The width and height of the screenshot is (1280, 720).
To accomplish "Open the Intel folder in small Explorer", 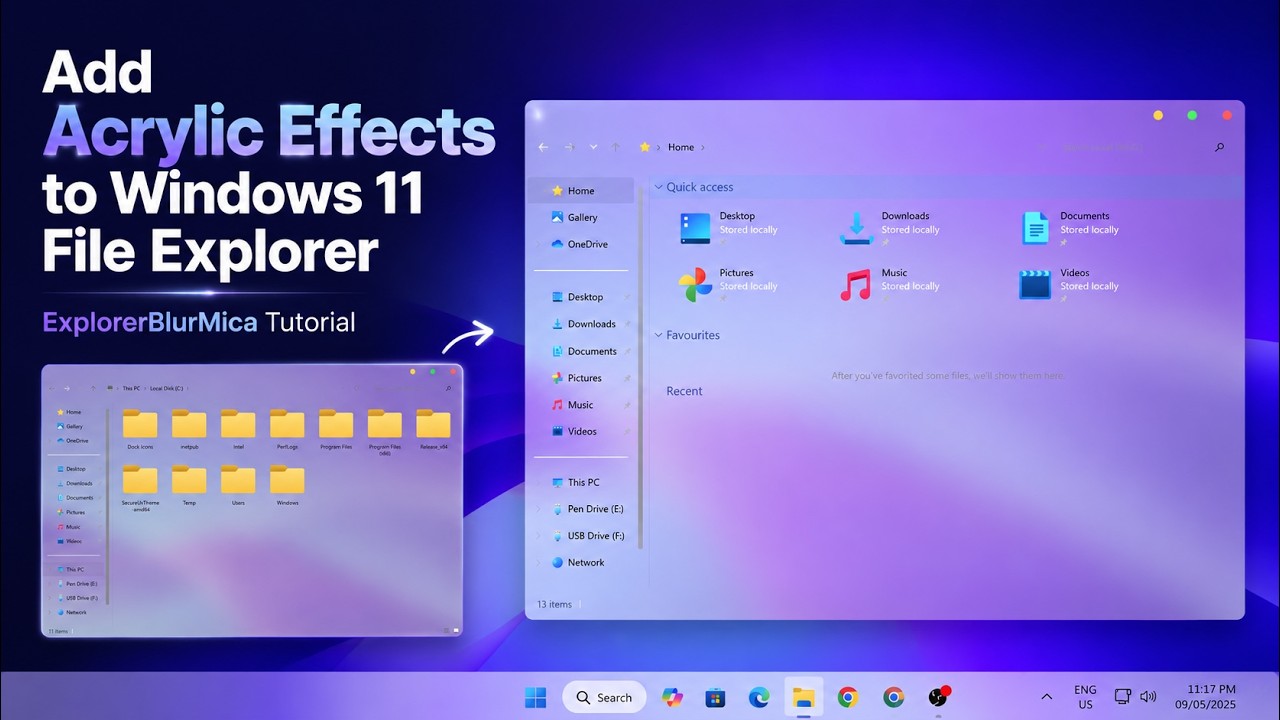I will click(x=238, y=429).
